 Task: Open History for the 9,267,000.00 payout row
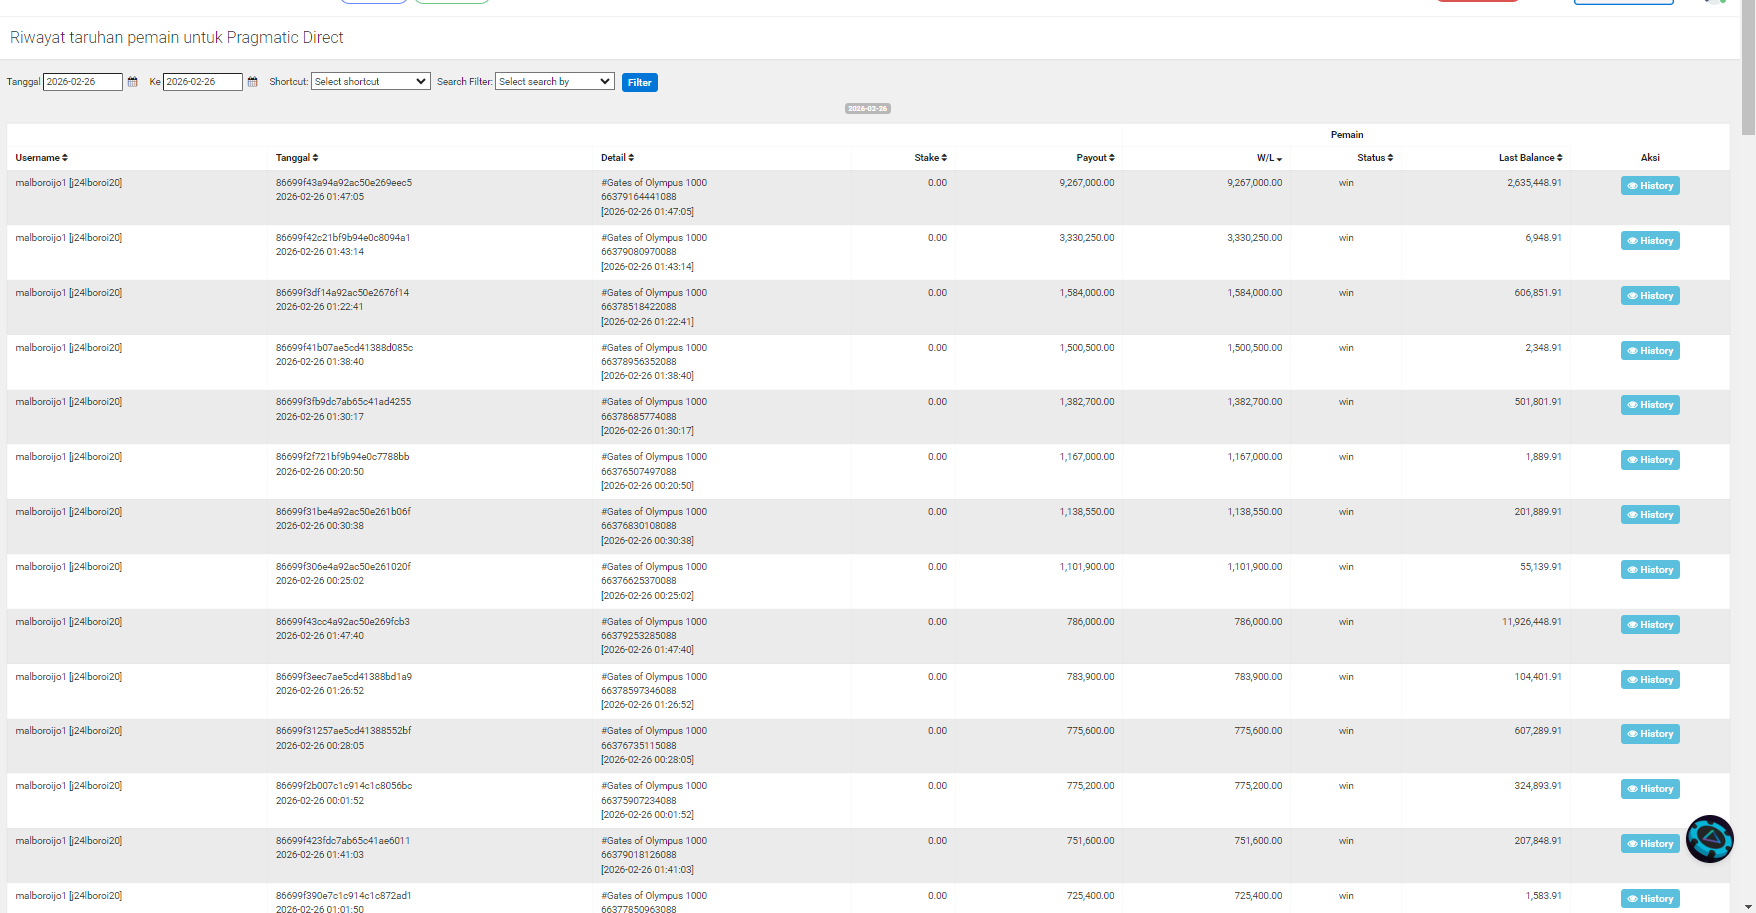coord(1650,186)
